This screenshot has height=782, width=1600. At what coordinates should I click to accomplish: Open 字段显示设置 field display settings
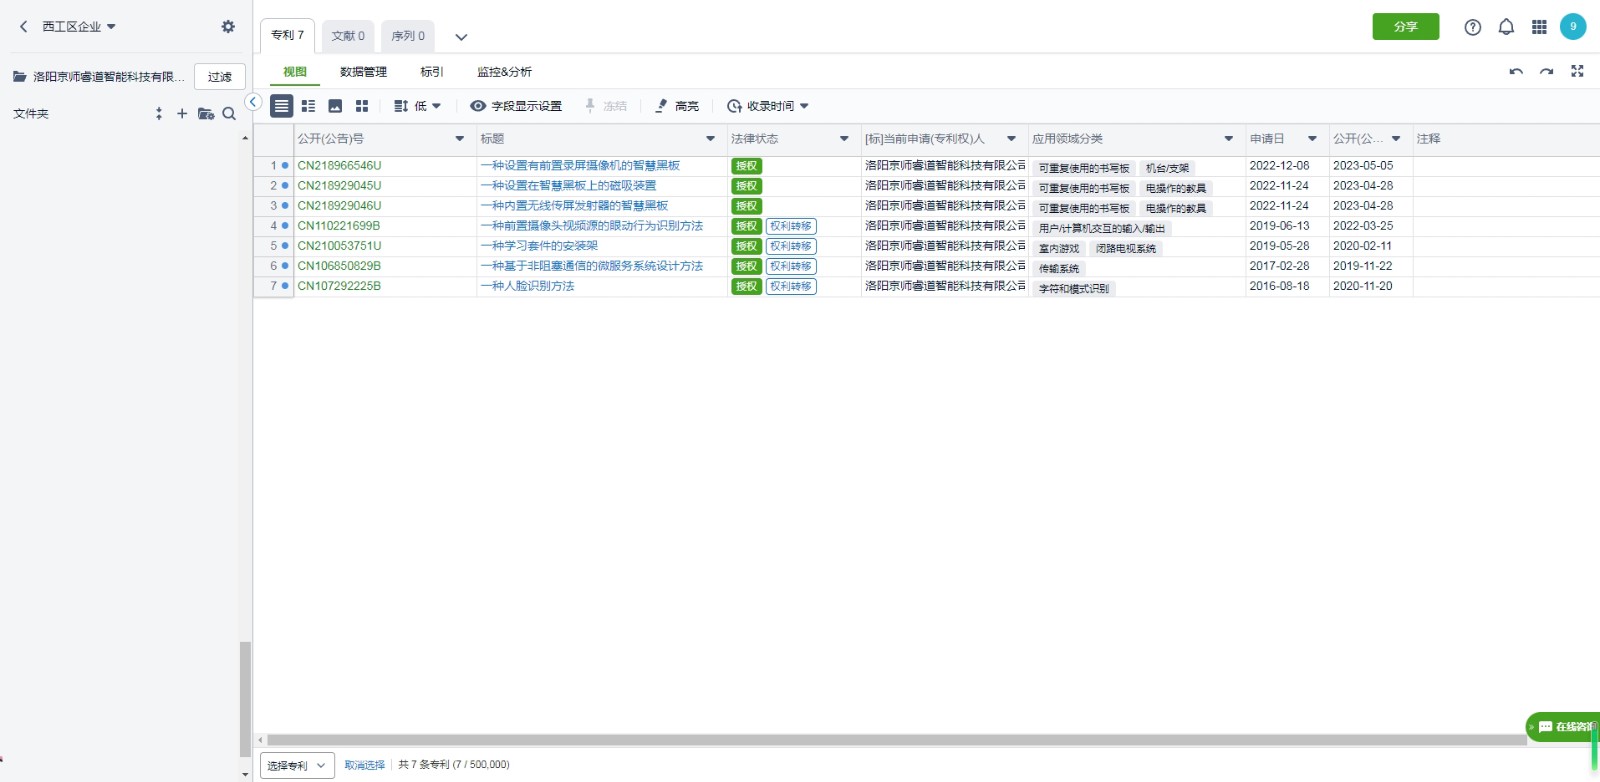(x=516, y=106)
